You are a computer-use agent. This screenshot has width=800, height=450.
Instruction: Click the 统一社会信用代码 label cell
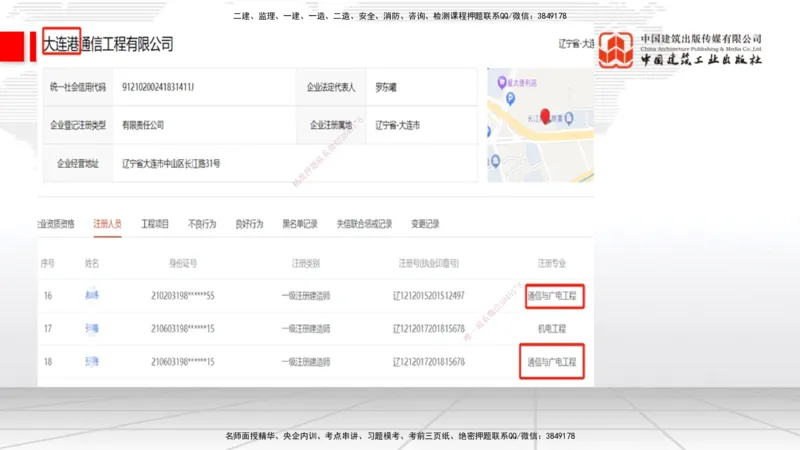[78, 87]
